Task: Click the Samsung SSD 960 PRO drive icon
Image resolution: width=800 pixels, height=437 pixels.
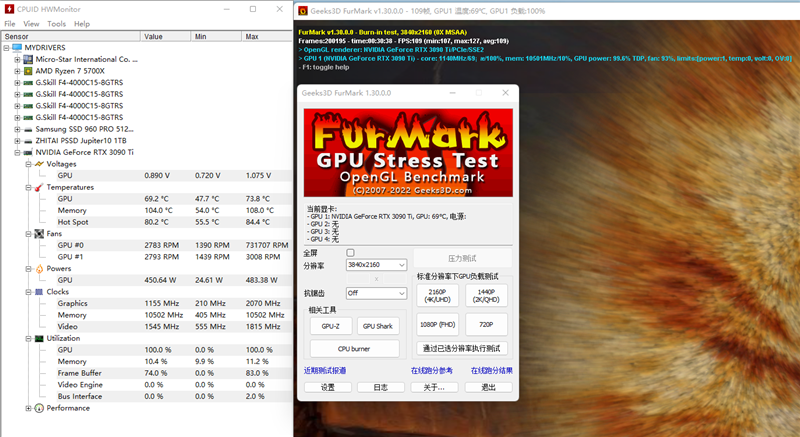Action: [x=28, y=129]
